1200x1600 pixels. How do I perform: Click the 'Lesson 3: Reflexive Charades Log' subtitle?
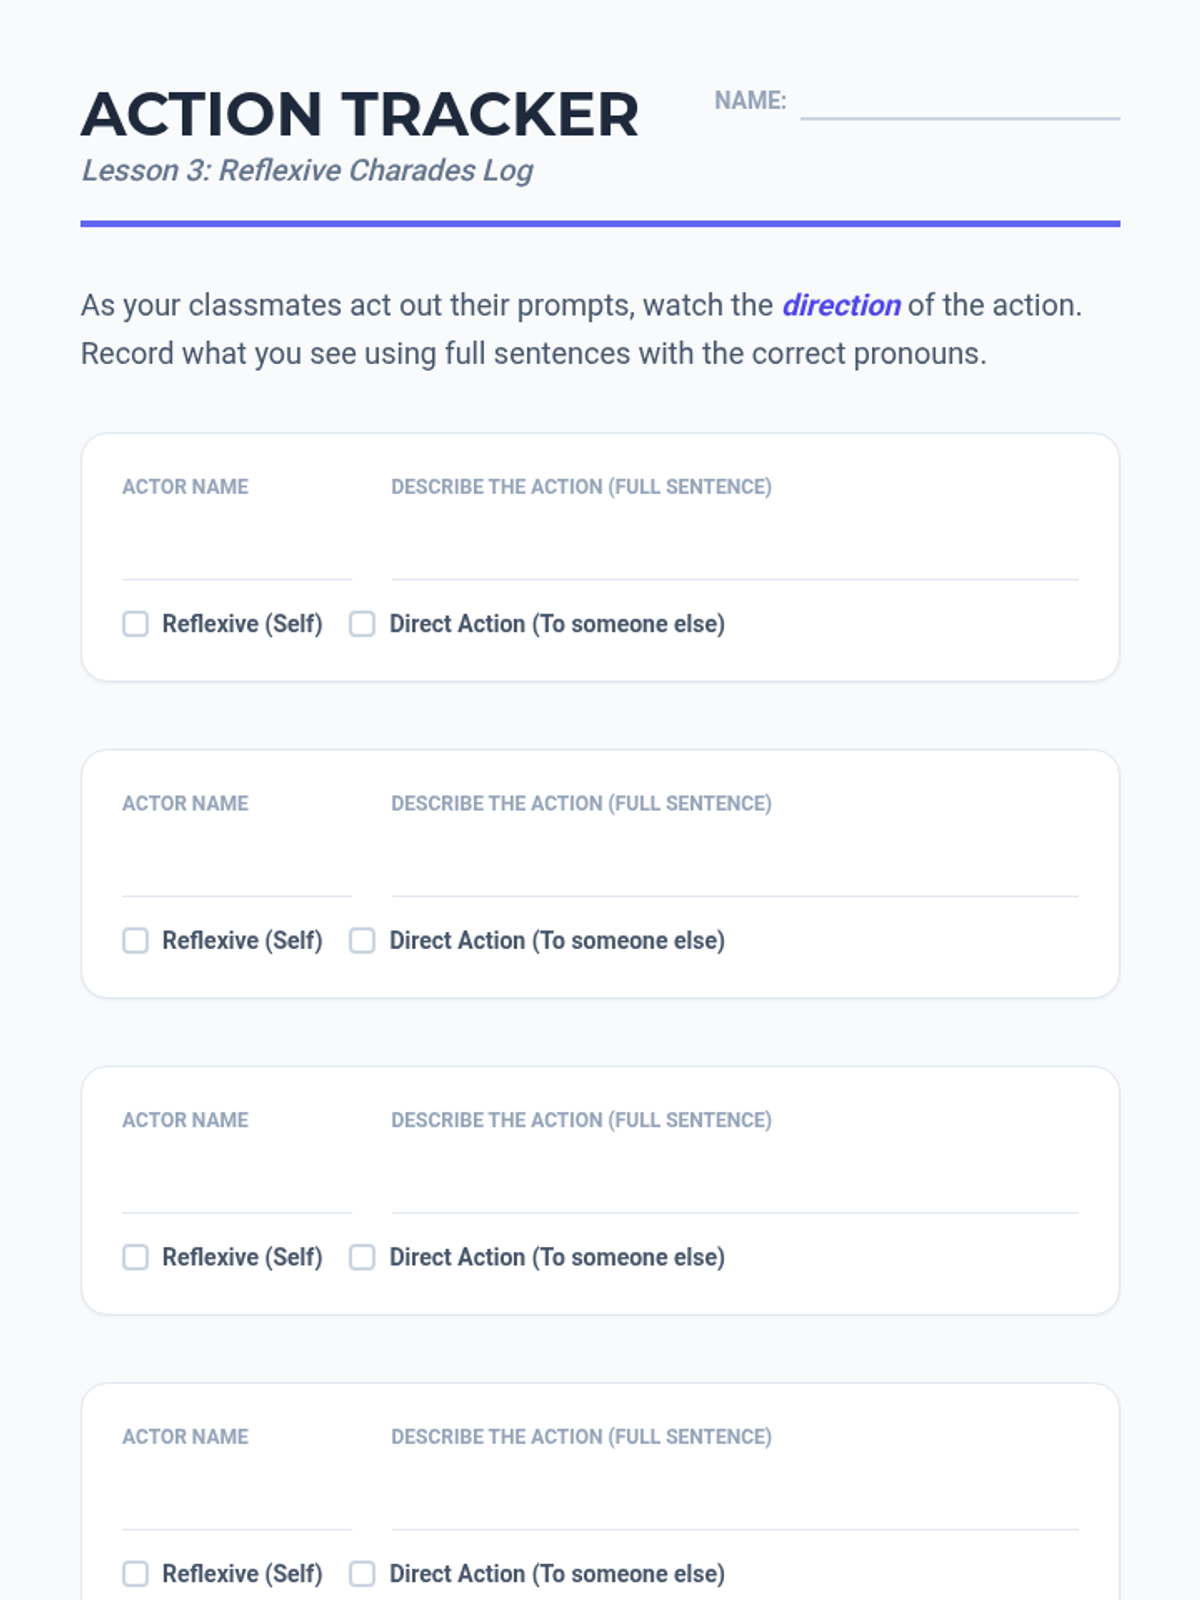coord(307,171)
